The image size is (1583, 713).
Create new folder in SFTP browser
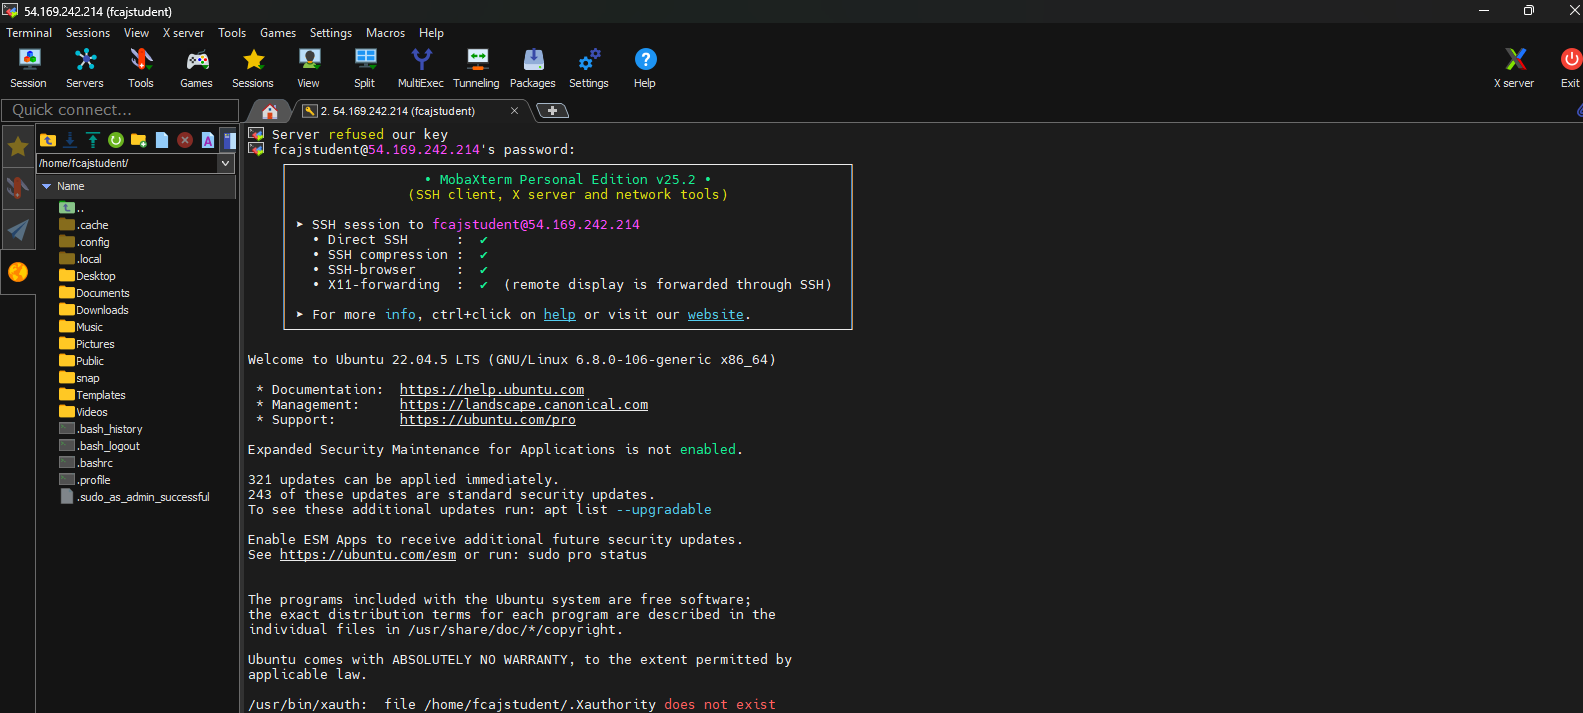(x=139, y=140)
